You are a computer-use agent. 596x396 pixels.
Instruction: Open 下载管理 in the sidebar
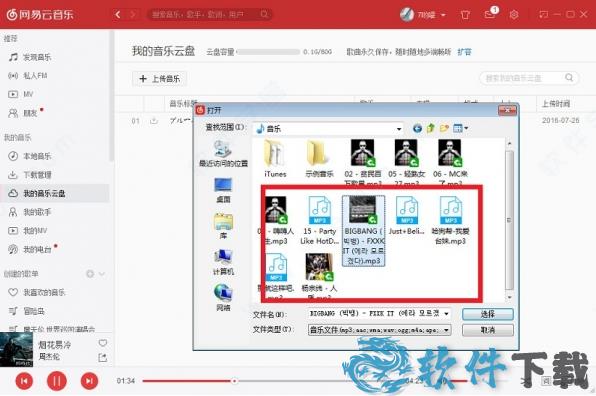pos(30,175)
